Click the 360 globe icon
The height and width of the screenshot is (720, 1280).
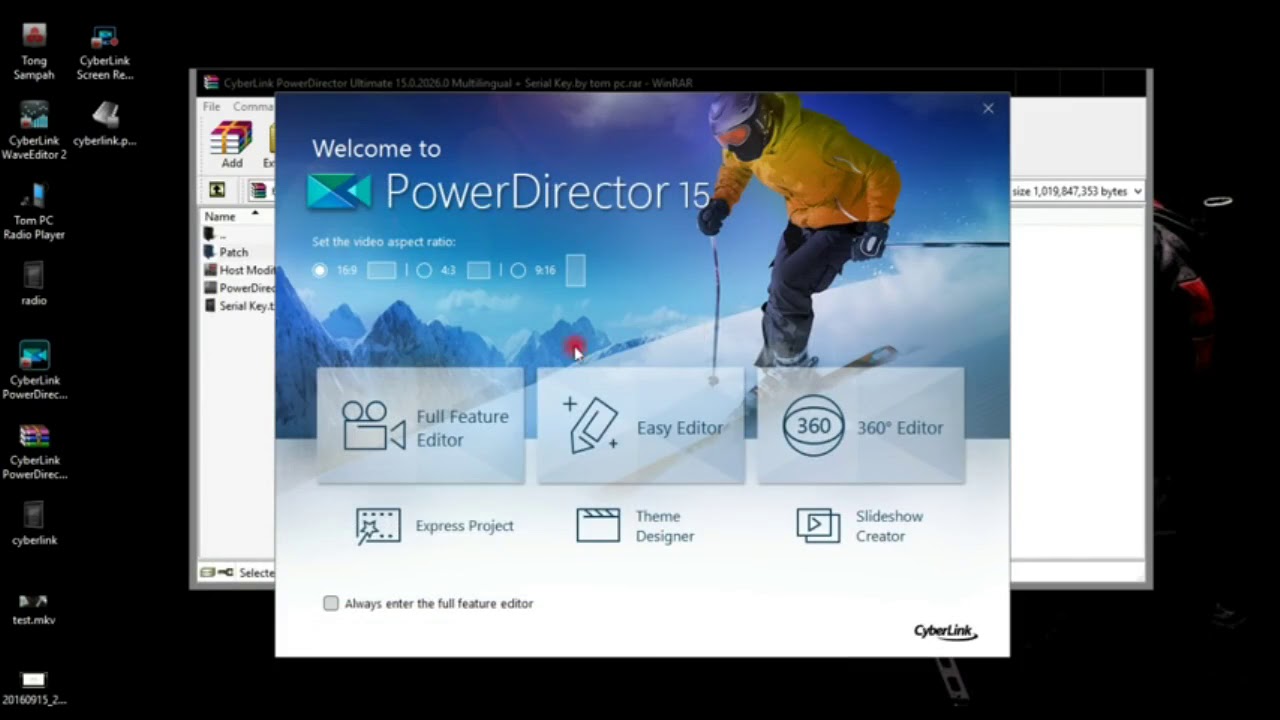[x=813, y=427]
